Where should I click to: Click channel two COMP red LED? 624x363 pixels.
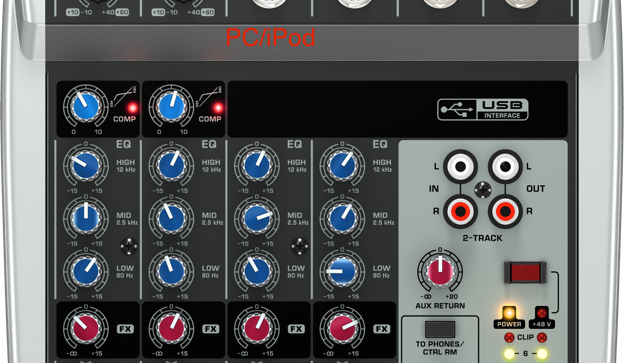tap(217, 108)
